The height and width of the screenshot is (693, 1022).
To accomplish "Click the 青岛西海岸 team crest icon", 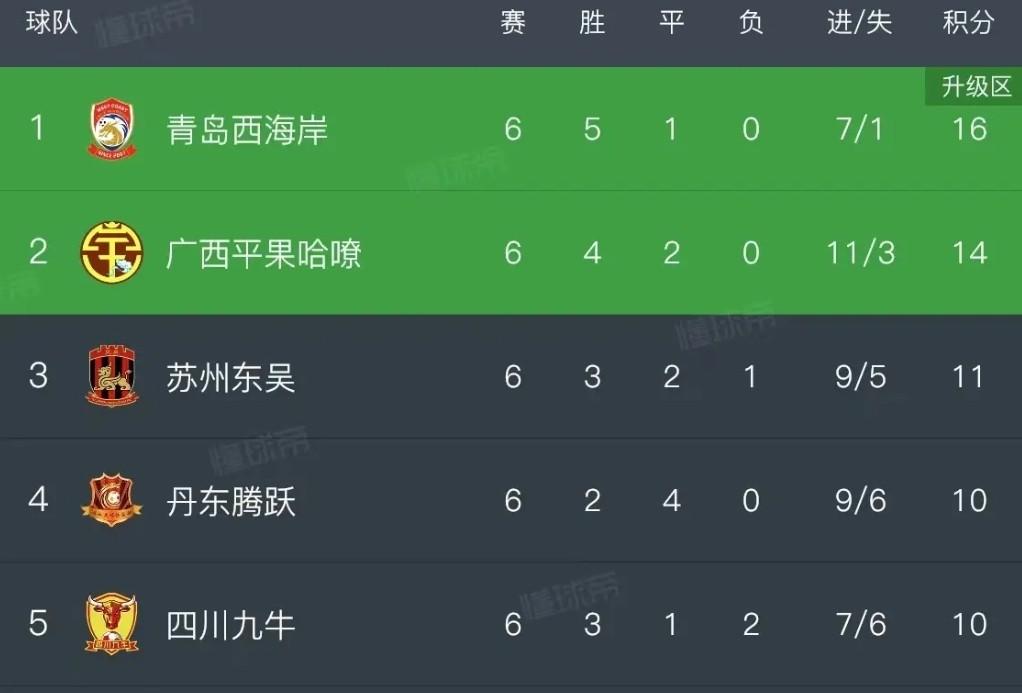I will [111, 129].
